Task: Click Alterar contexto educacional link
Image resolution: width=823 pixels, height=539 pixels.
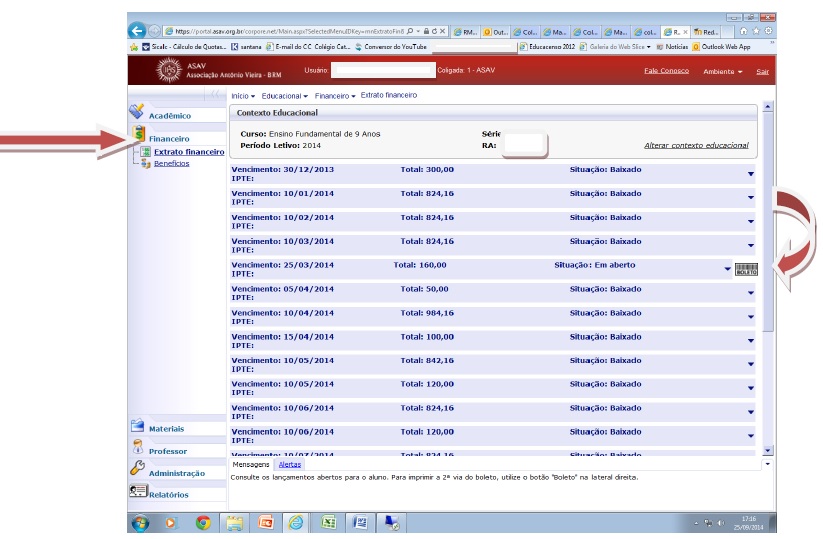Action: [696, 145]
